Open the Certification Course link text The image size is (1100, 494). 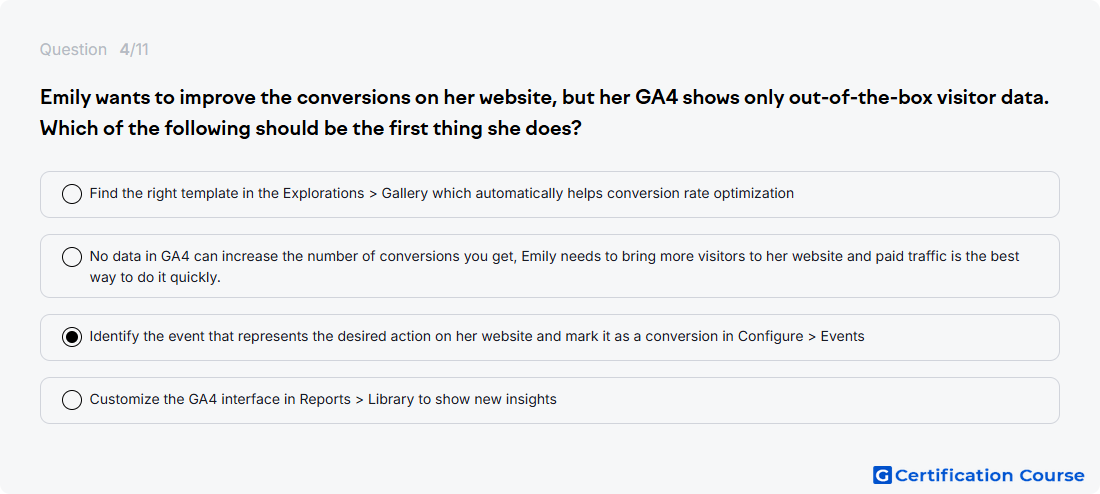pos(989,476)
